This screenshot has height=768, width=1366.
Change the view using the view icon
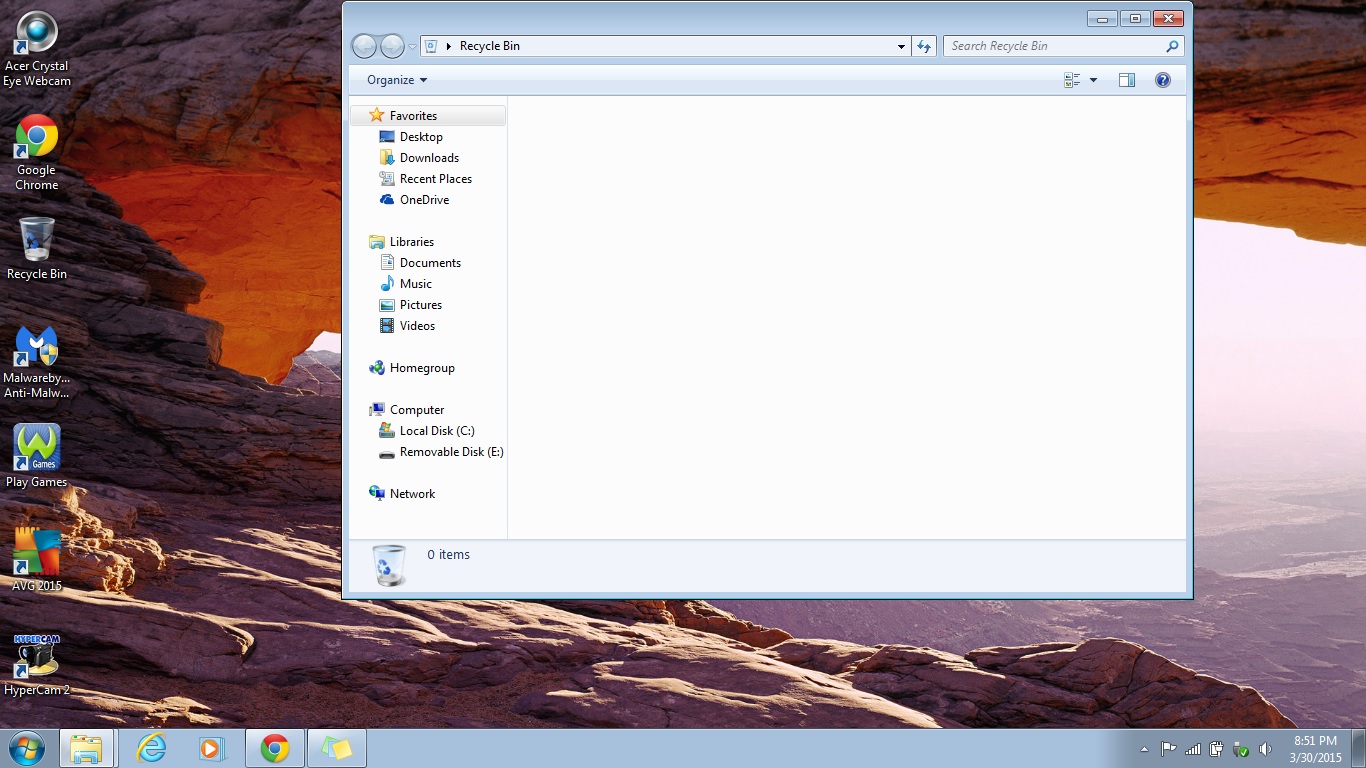pos(1073,80)
